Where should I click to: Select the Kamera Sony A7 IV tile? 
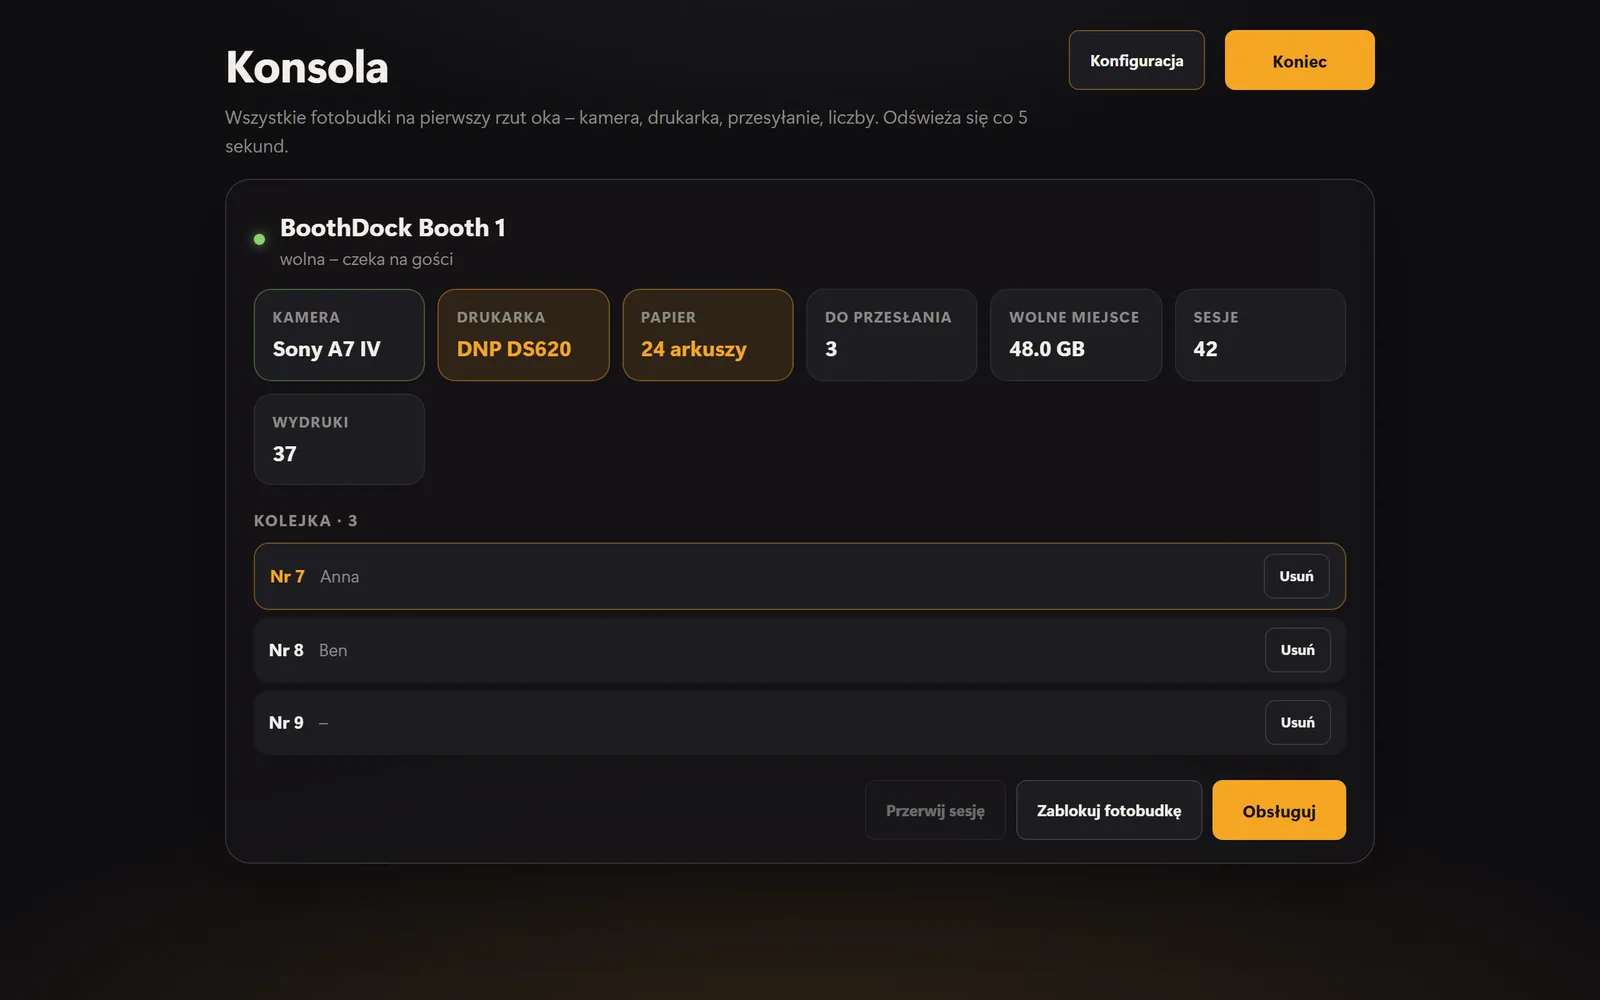tap(339, 335)
